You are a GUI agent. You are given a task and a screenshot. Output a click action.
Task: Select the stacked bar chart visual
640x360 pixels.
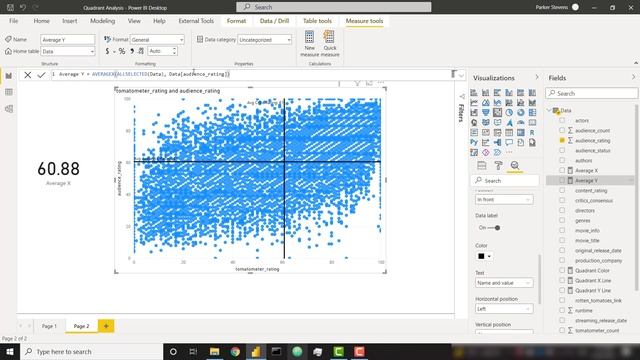(474, 93)
